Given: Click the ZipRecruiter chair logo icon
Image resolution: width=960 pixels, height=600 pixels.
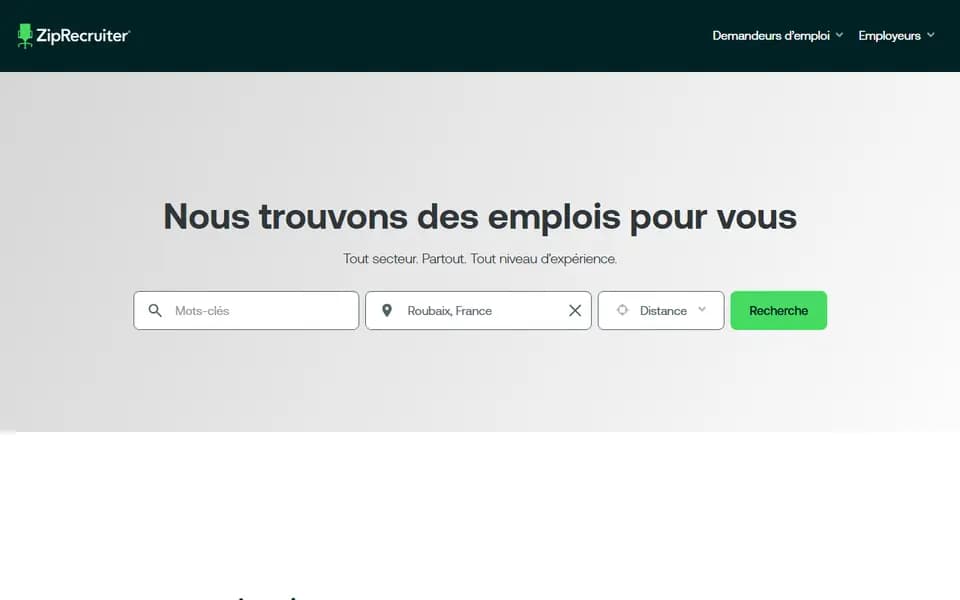Looking at the screenshot, I should point(25,36).
